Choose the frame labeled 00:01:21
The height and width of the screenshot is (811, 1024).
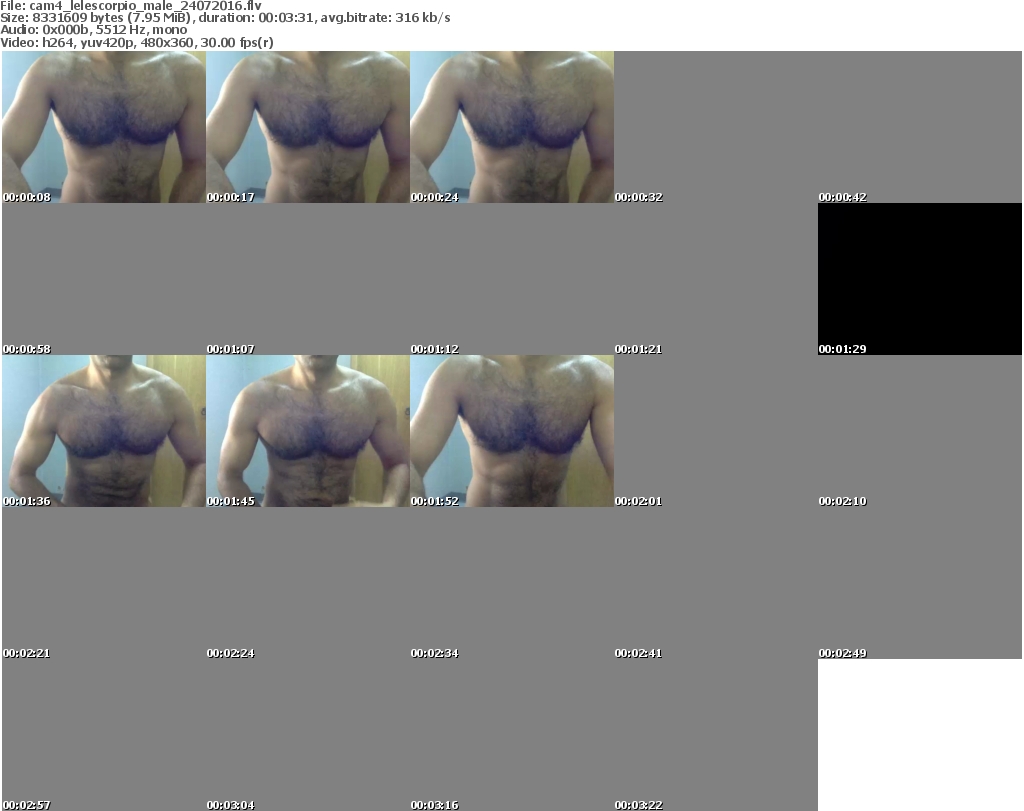[716, 279]
